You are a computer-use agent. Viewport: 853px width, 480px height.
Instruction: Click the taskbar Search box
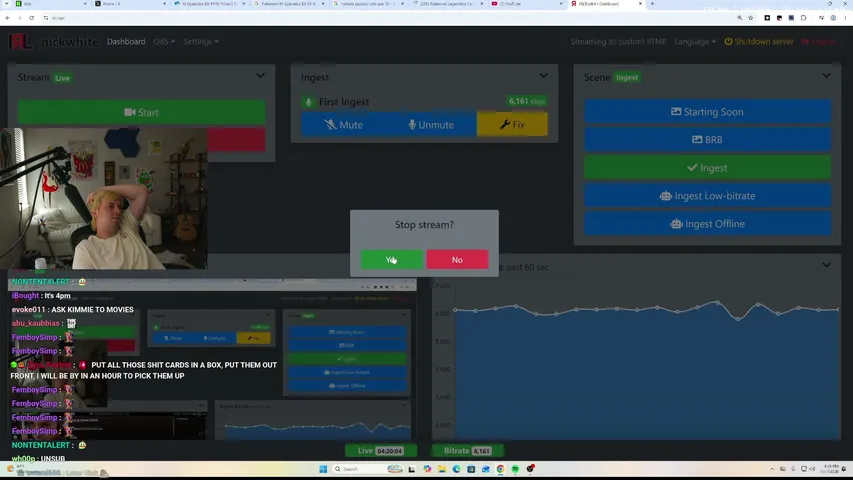(x=367, y=469)
